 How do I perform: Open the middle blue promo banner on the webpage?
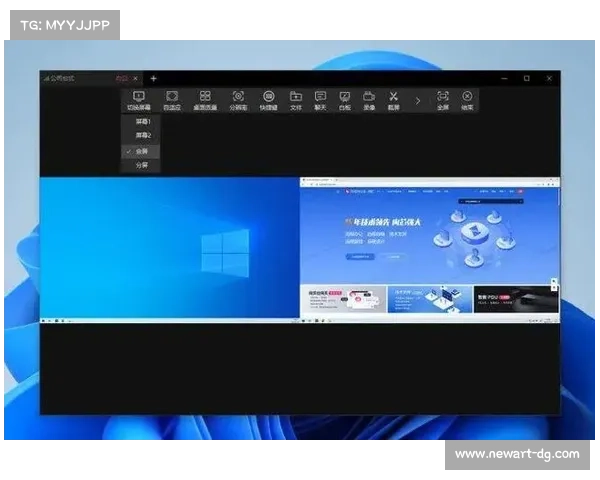click(x=430, y=299)
